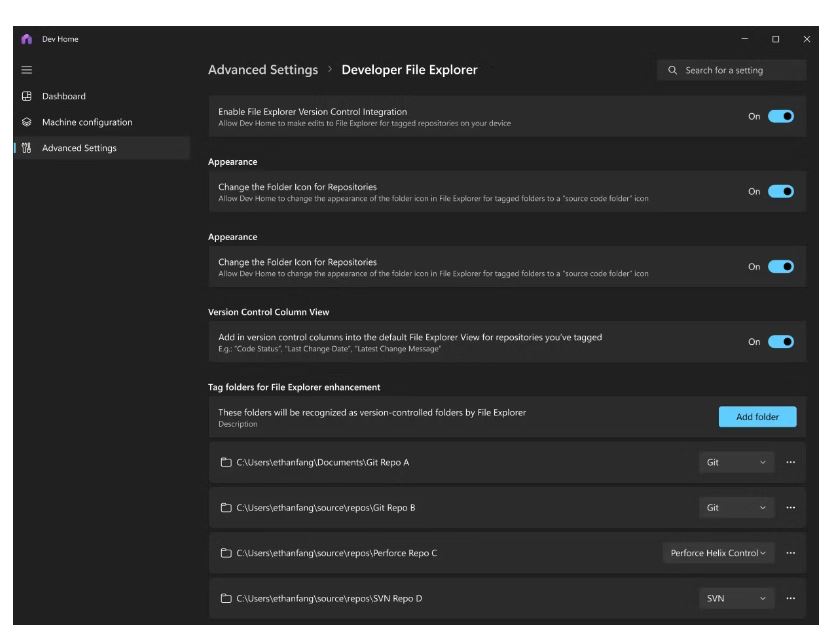Click the Dev Home app logo icon
The height and width of the screenshot is (643, 834).
coord(27,39)
